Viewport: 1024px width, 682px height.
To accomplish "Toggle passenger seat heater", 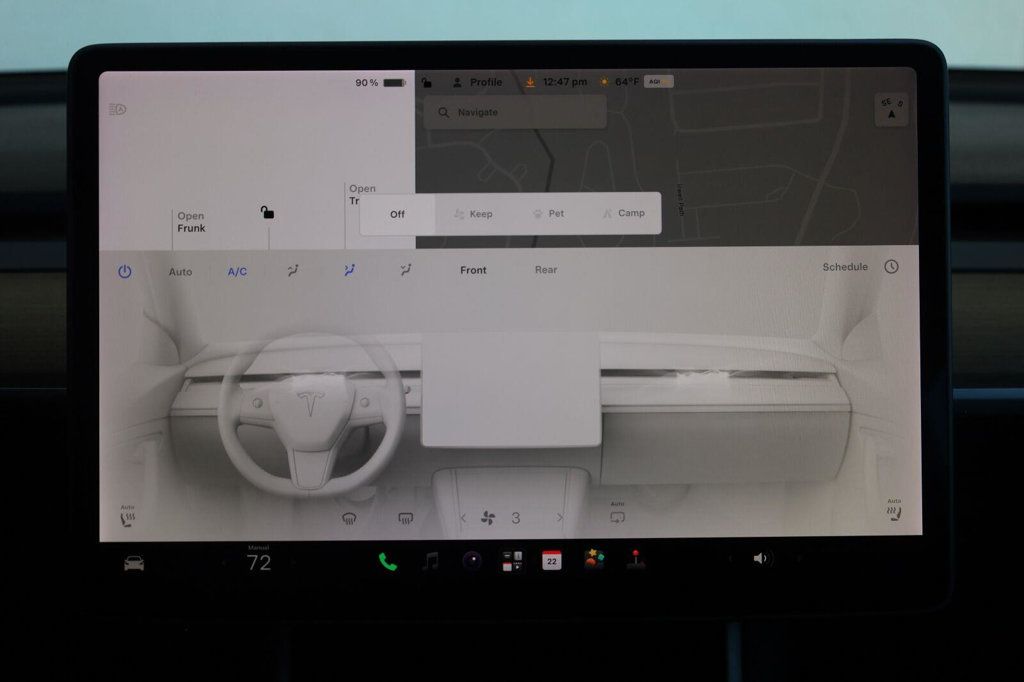I will (x=894, y=511).
